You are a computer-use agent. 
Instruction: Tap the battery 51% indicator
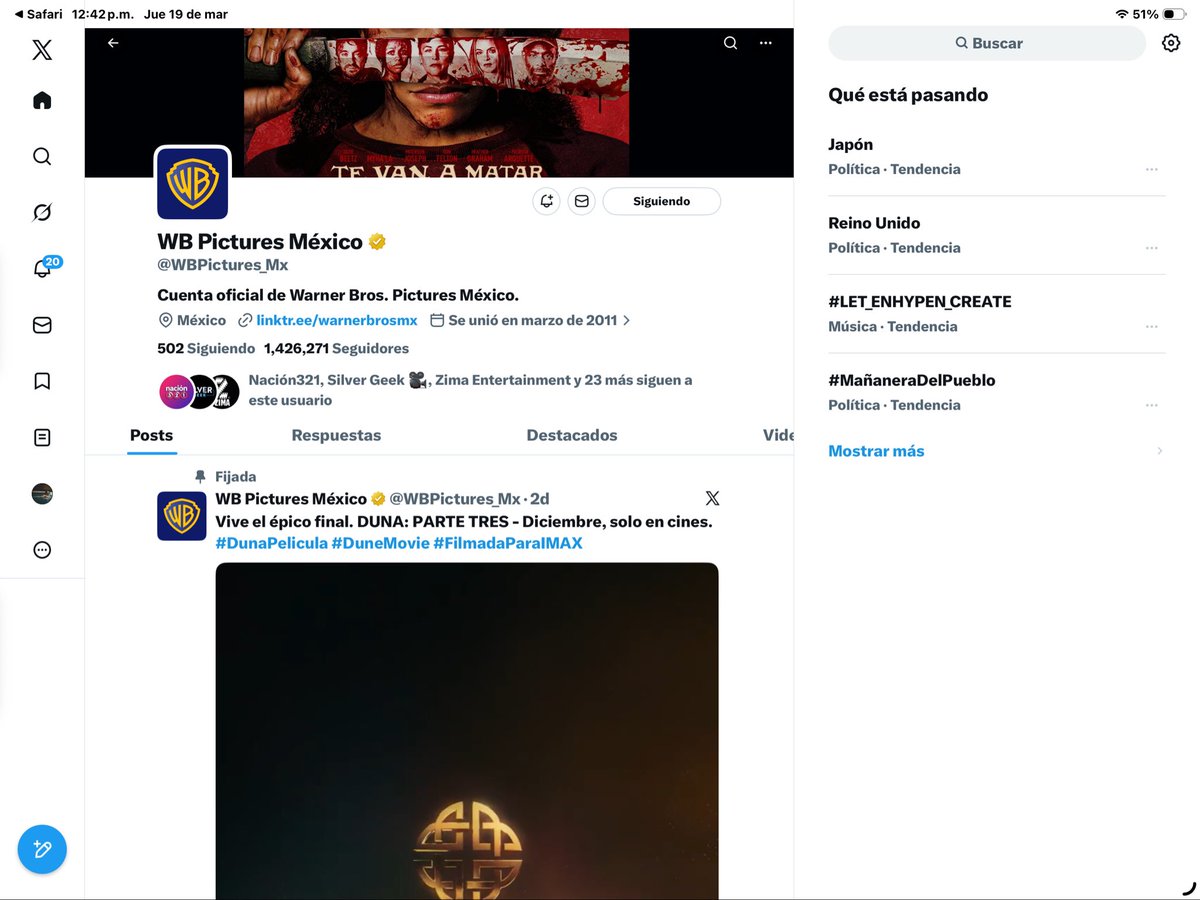[1160, 14]
